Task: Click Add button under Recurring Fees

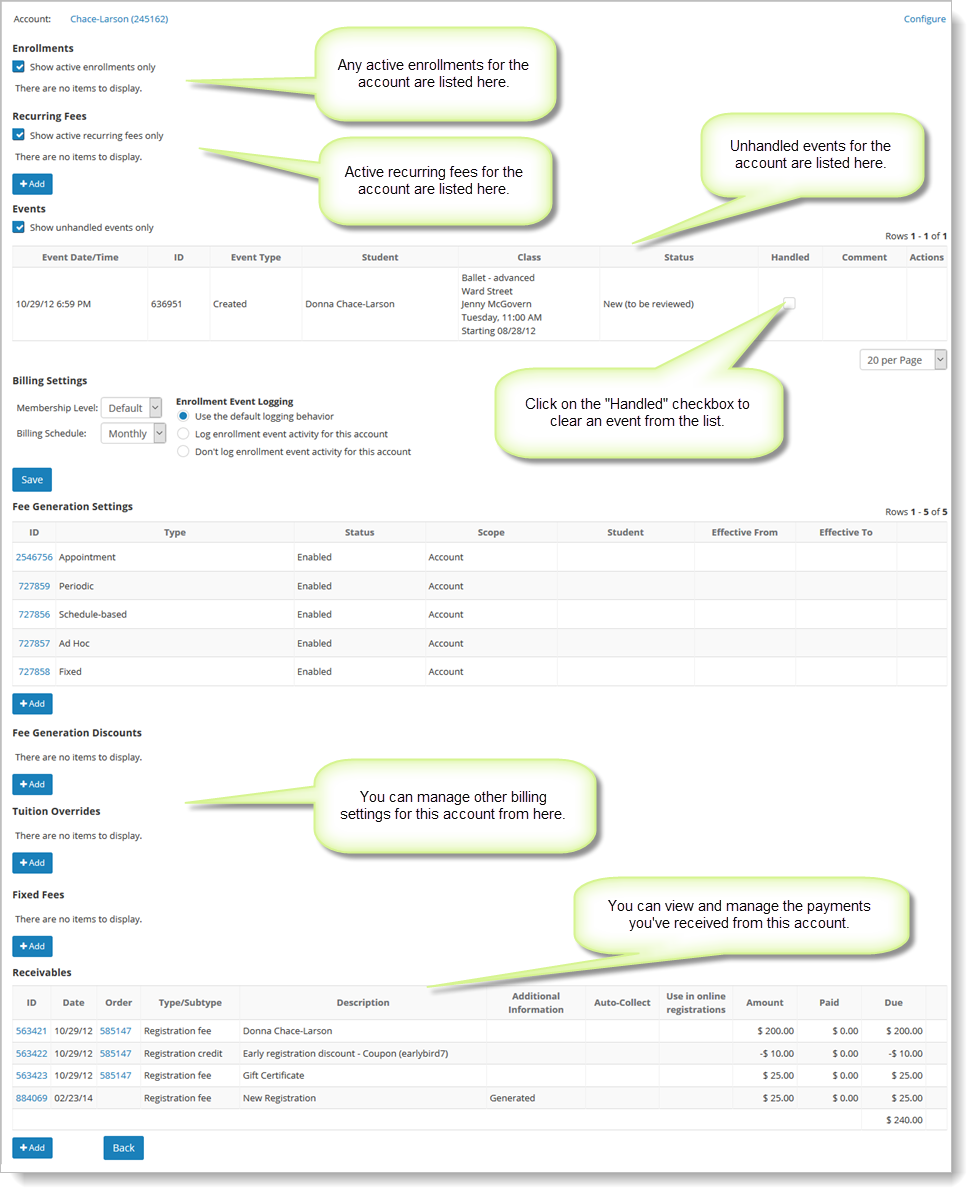Action: (32, 184)
